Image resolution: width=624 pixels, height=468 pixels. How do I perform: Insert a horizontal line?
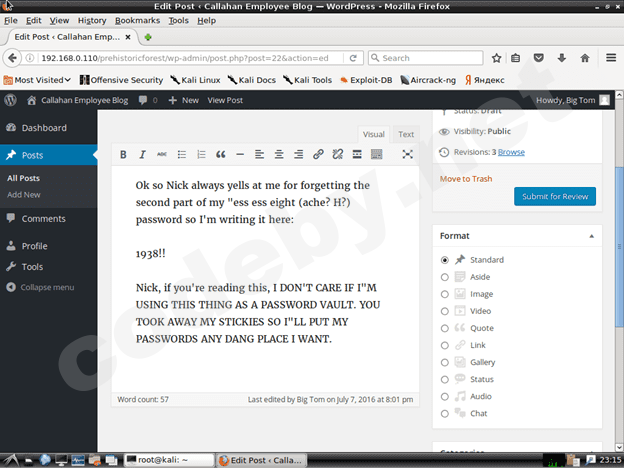240,154
